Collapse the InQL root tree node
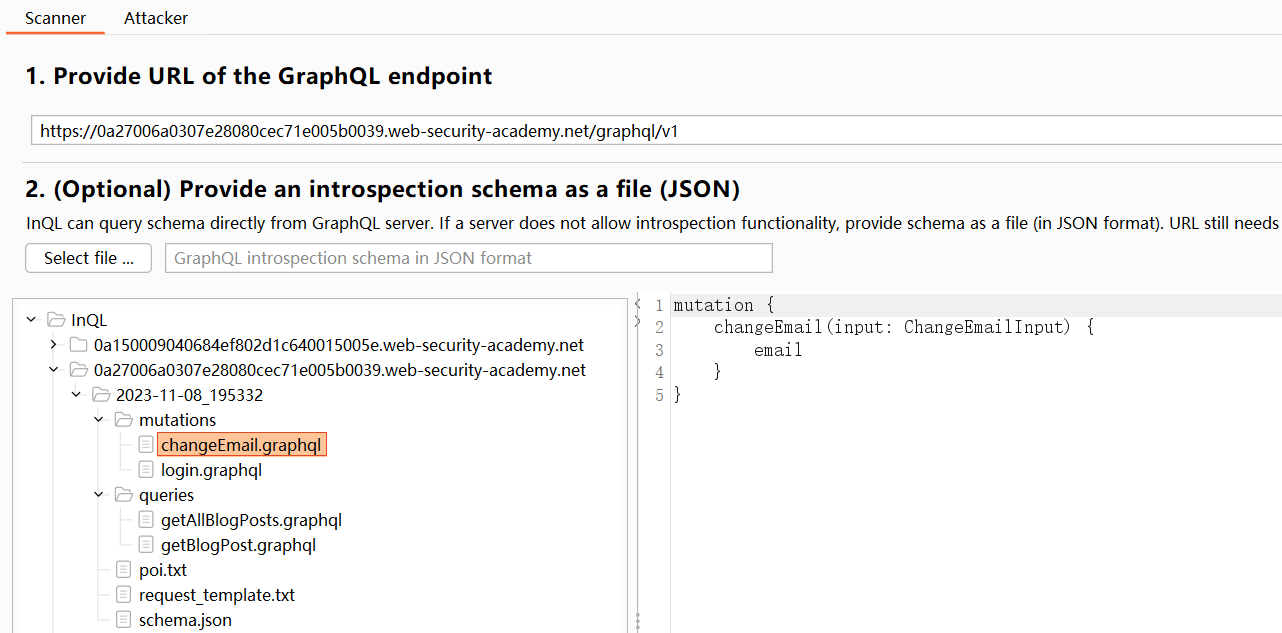The image size is (1282, 633). tap(31, 320)
